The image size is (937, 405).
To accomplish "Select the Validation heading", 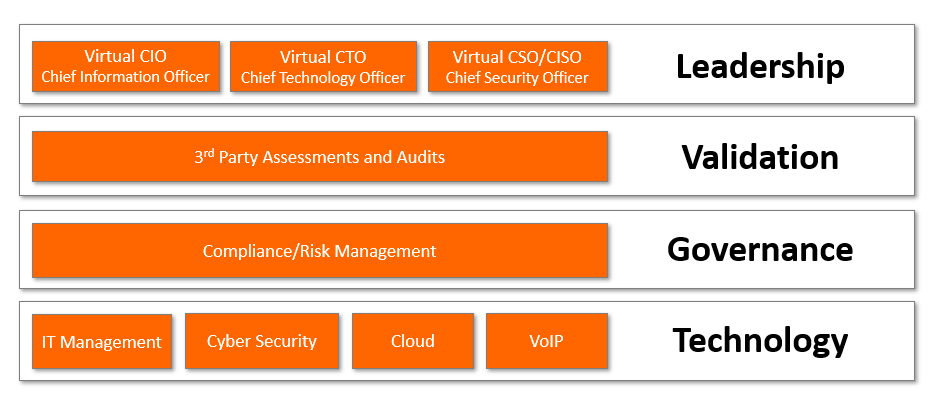I will point(760,157).
